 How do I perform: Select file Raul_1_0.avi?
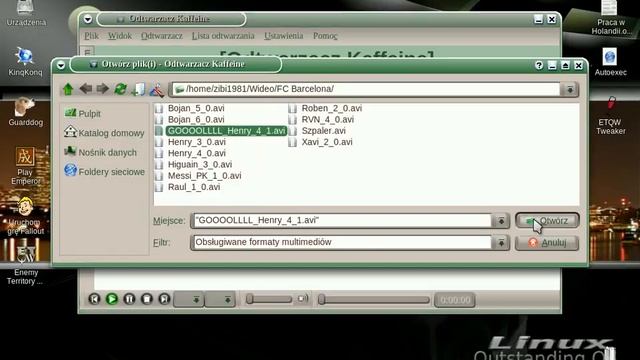pyautogui.click(x=188, y=187)
